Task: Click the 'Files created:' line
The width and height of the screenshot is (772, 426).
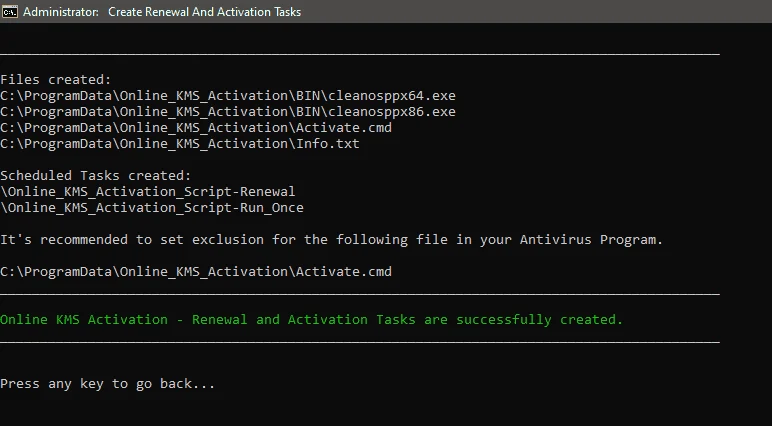Action: (56, 79)
